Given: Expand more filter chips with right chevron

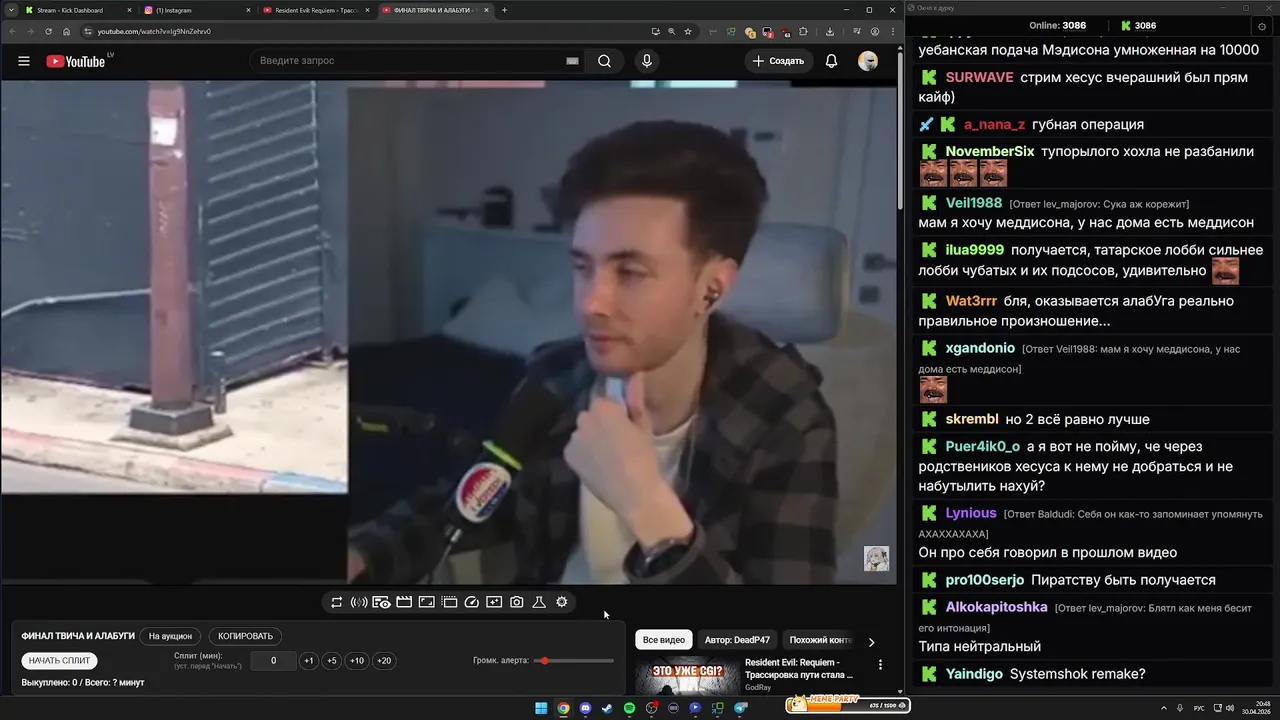Looking at the screenshot, I should point(871,642).
